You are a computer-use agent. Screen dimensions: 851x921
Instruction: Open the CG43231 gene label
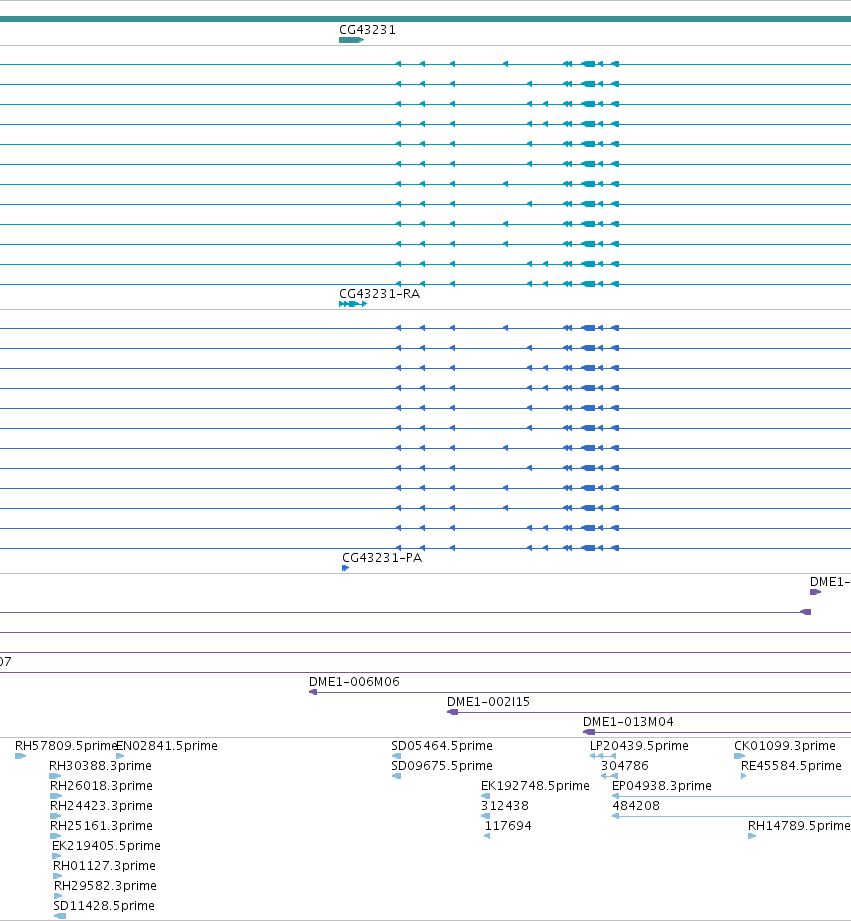[367, 29]
